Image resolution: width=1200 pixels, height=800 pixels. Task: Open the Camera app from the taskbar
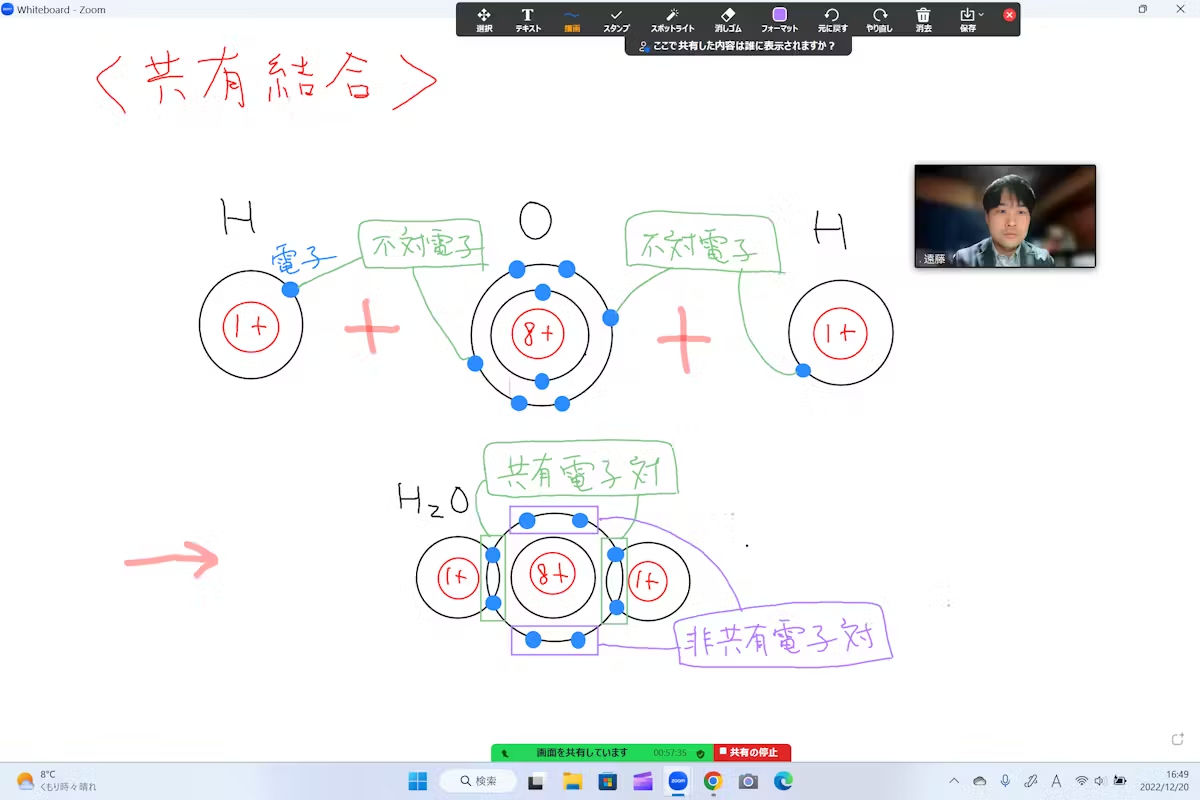click(748, 781)
